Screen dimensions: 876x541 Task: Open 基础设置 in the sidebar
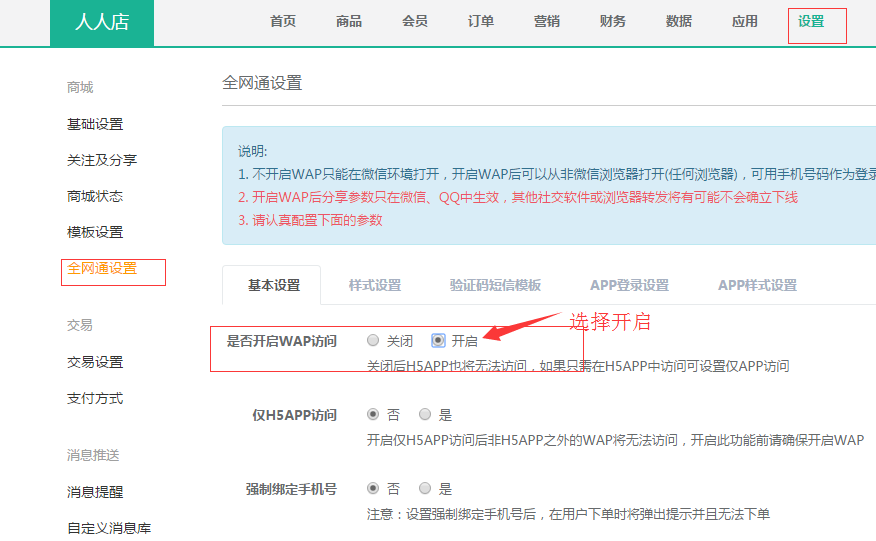click(95, 124)
